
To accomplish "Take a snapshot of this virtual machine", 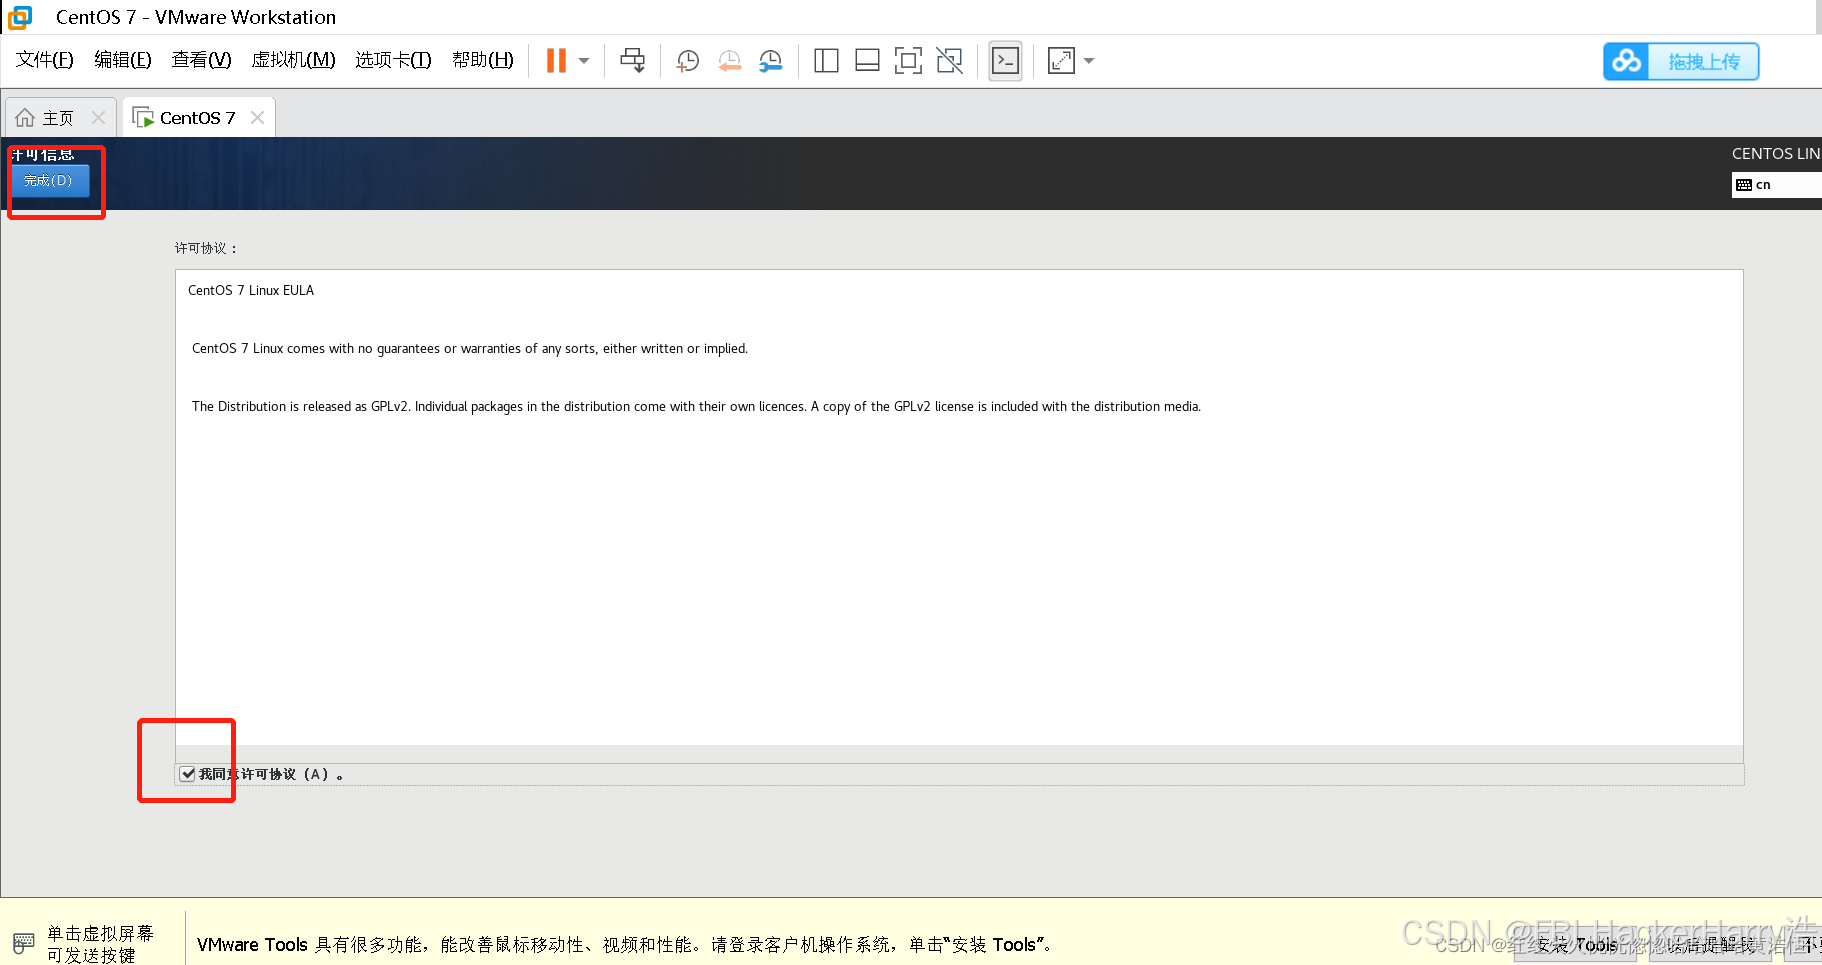I will [687, 61].
